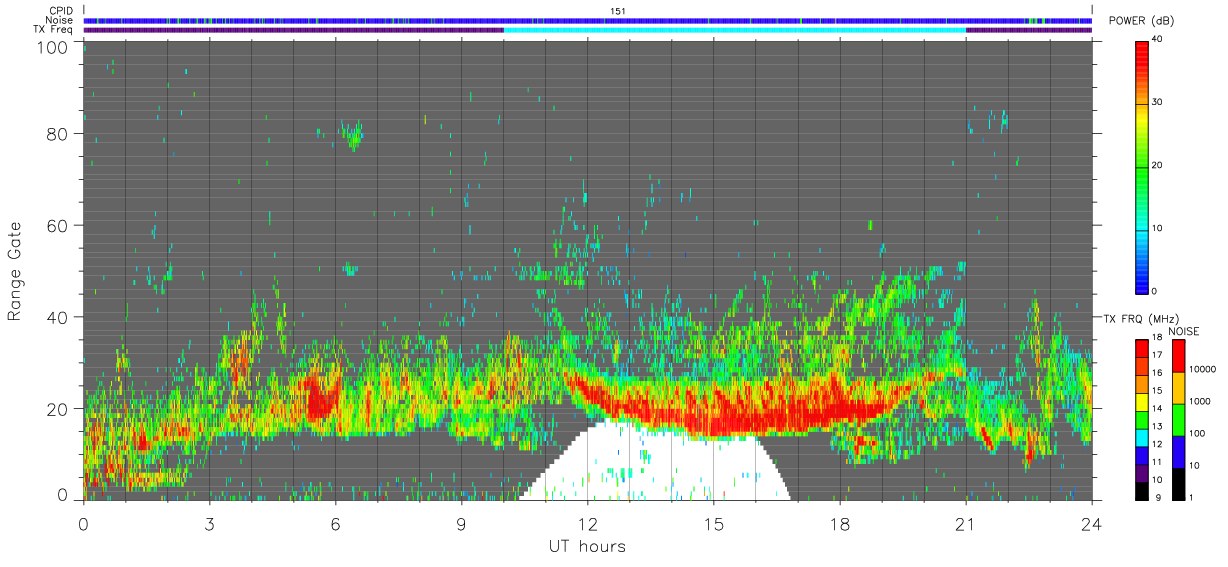The image size is (1228, 567).
Task: Click the black bottom block of NOISE legend
Action: (x=1178, y=482)
